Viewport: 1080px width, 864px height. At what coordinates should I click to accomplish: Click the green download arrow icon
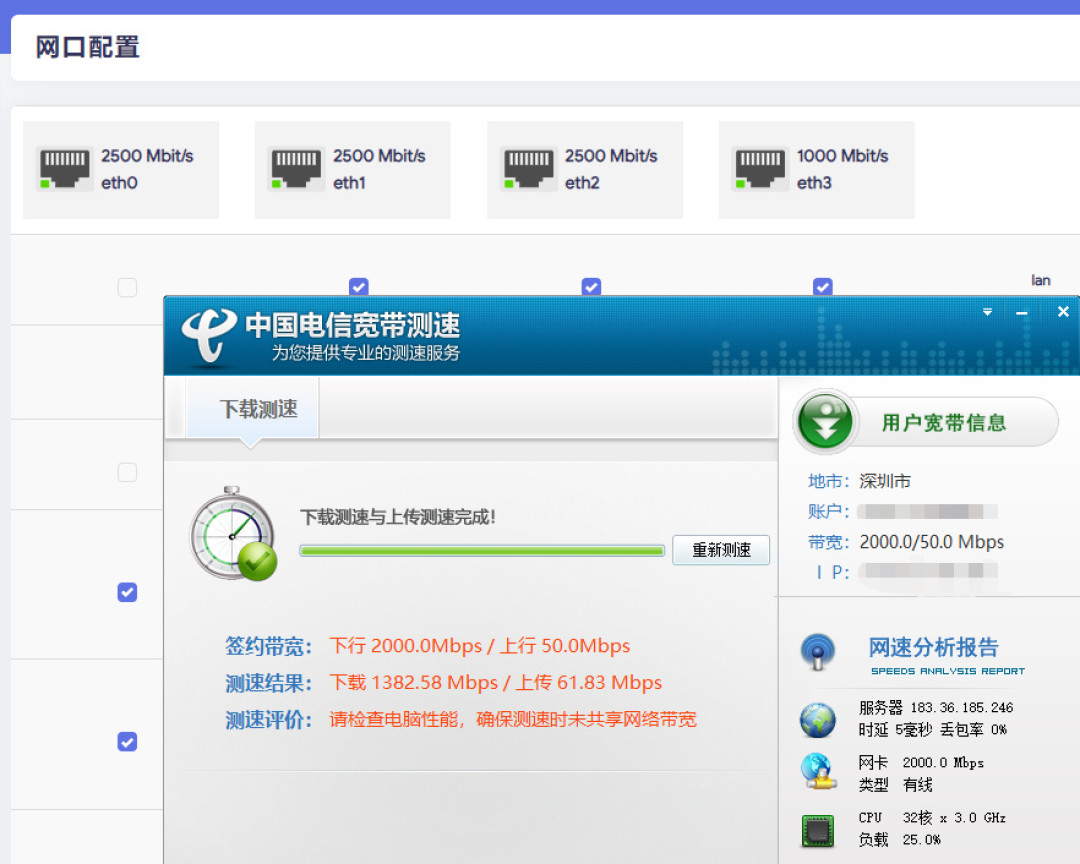[x=825, y=422]
